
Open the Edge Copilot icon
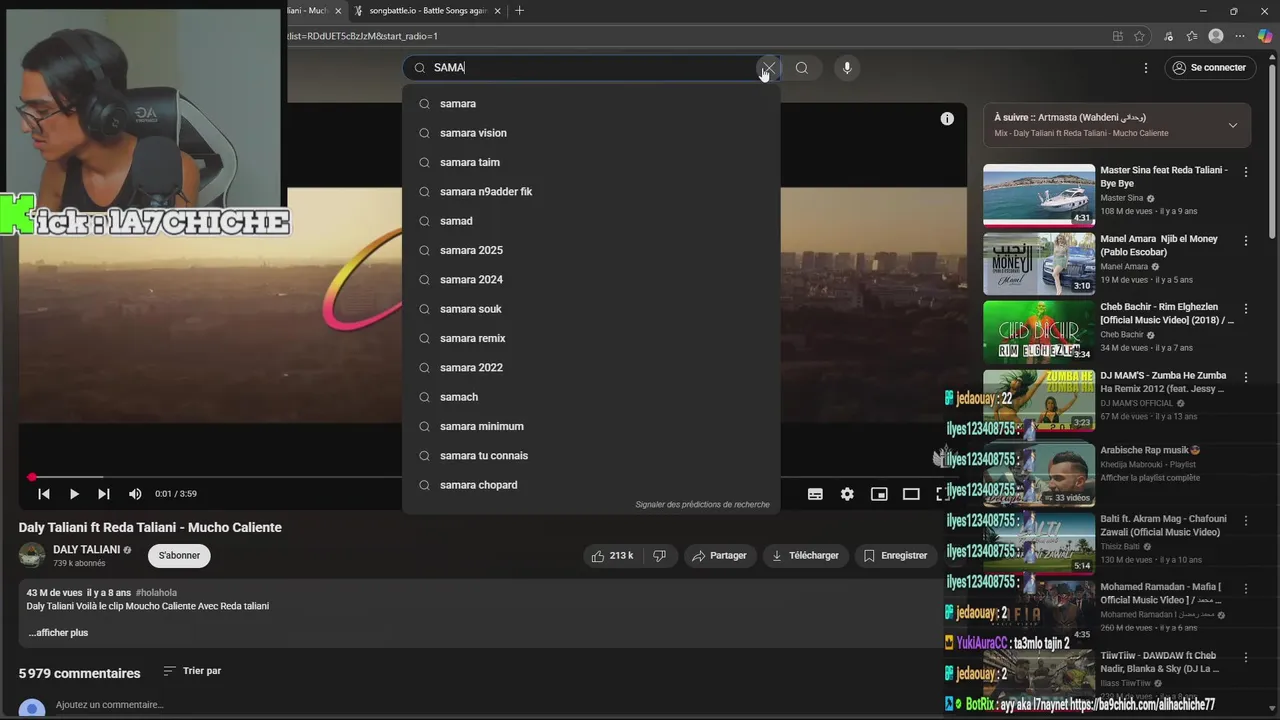coord(1265,36)
